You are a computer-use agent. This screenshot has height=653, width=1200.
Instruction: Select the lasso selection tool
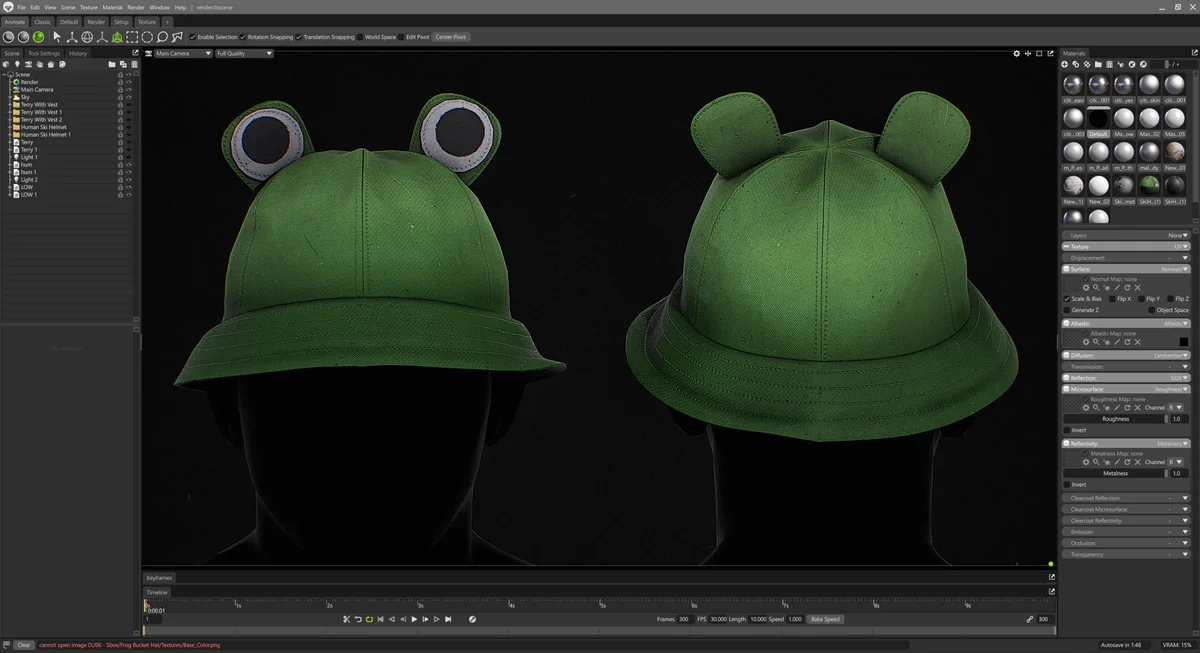162,37
